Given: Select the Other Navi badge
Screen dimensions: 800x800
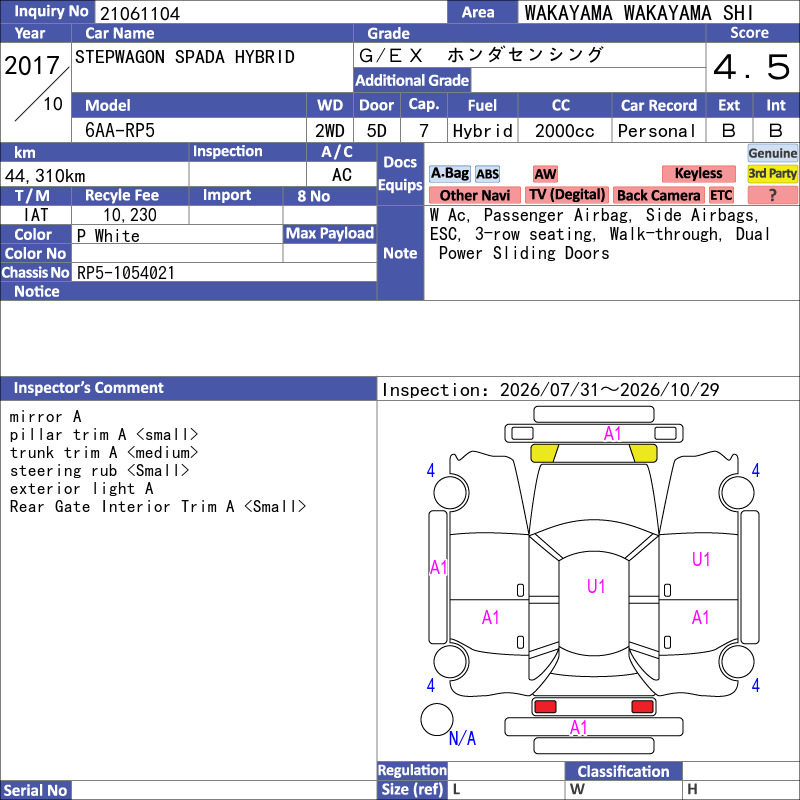Looking at the screenshot, I should point(474,195).
